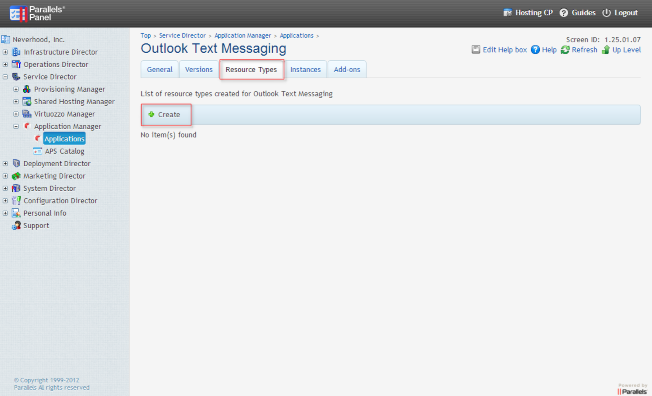Image resolution: width=652 pixels, height=396 pixels.
Task: Click the Outlook Text Messaging heading
Action: tap(213, 49)
